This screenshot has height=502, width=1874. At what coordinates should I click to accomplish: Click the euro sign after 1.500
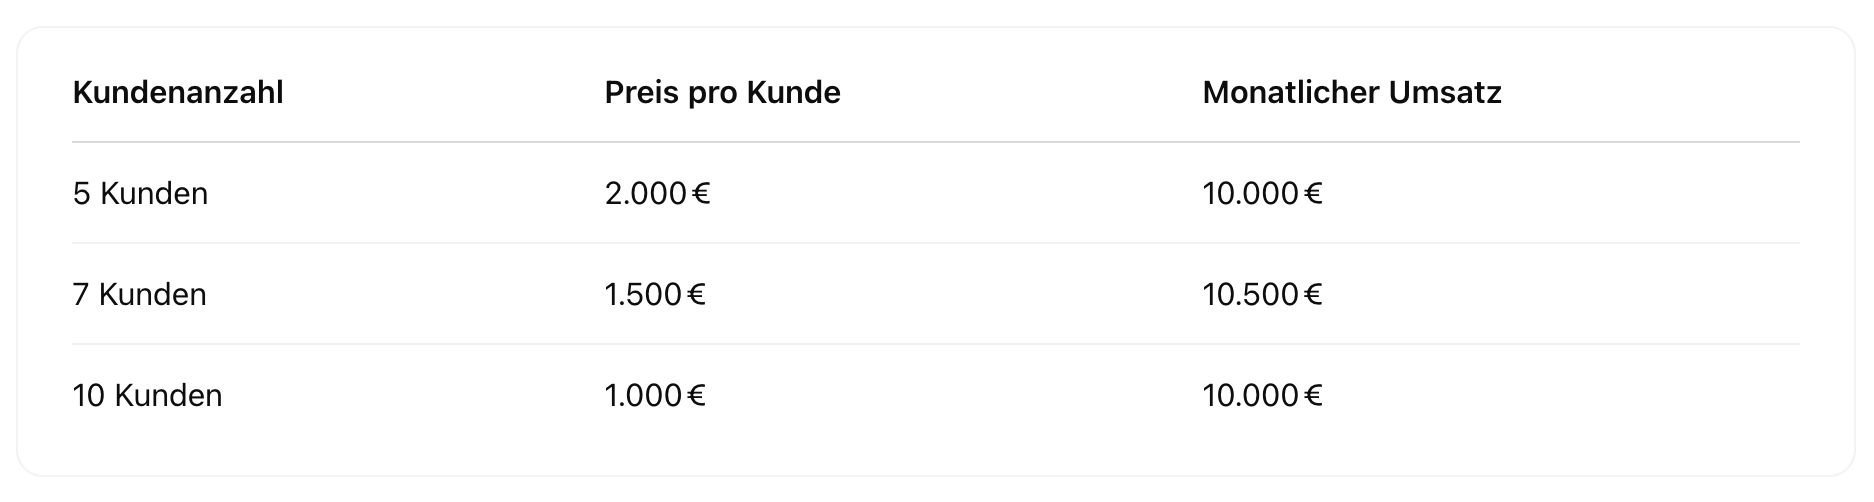click(697, 295)
